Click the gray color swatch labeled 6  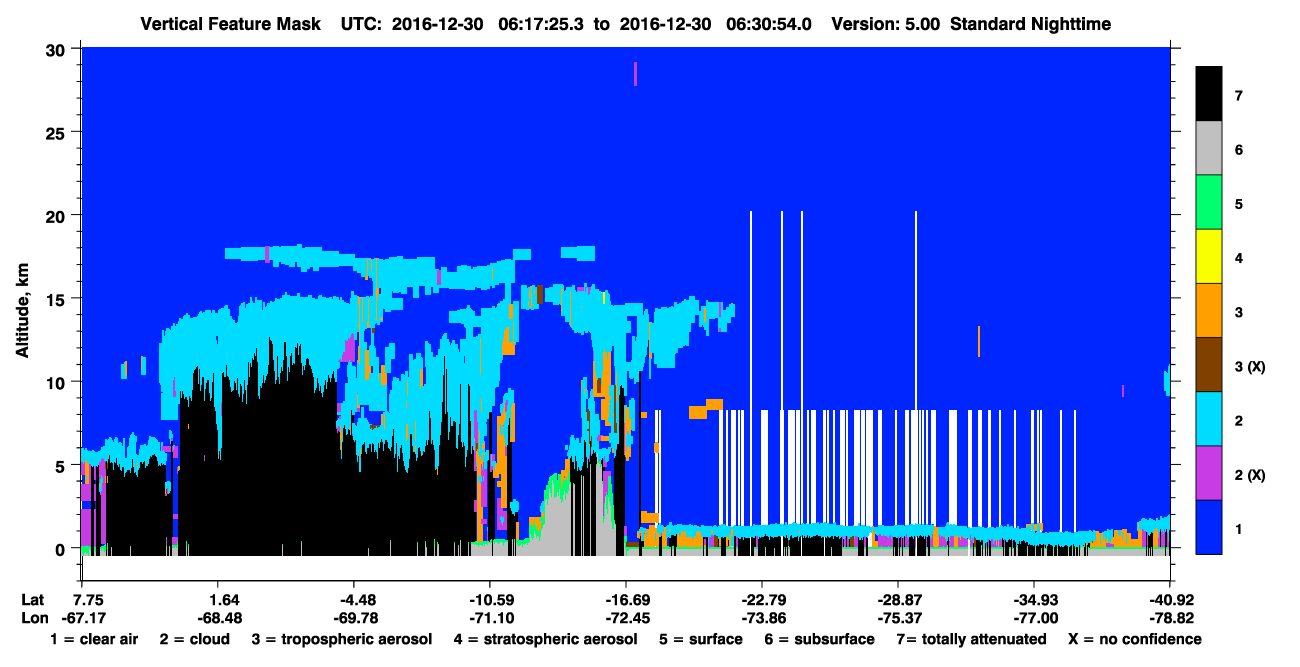(x=1209, y=149)
